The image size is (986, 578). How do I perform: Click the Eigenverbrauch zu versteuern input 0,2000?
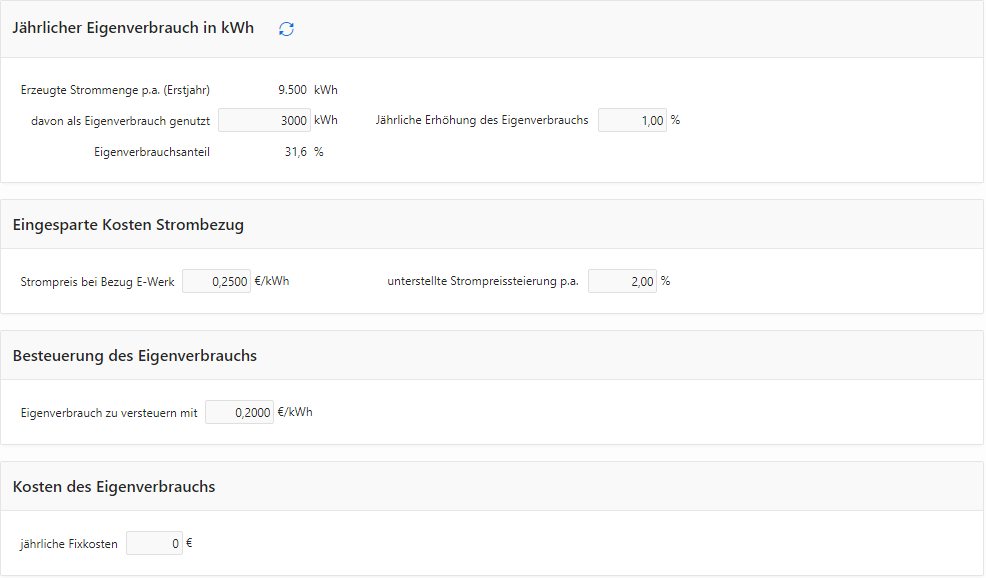click(239, 412)
